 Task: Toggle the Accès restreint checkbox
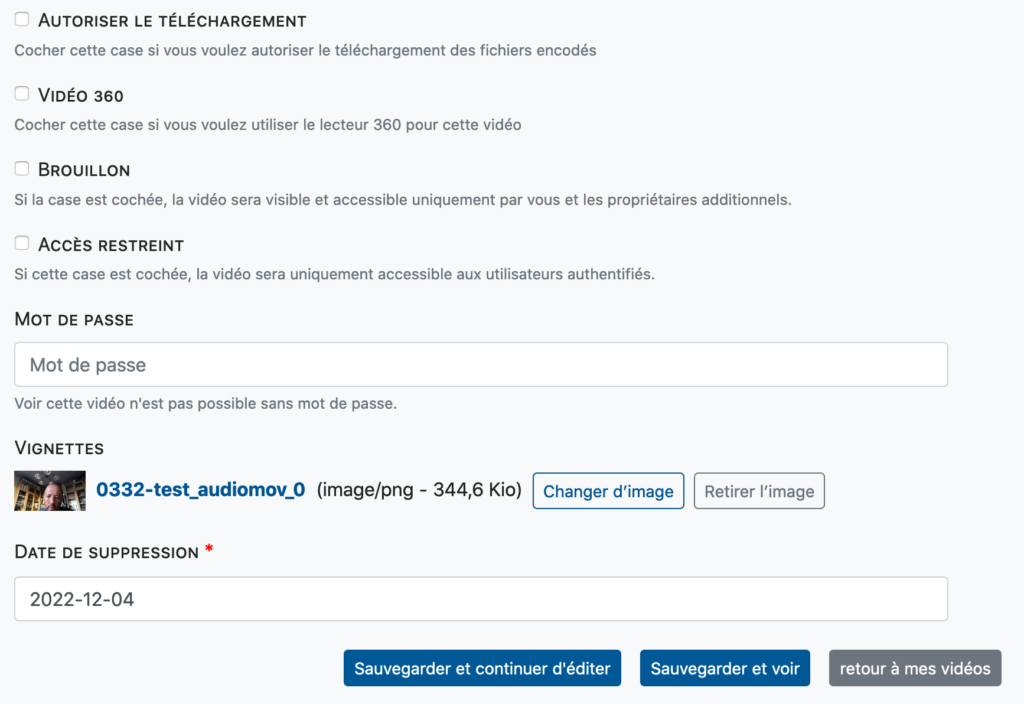(x=22, y=243)
